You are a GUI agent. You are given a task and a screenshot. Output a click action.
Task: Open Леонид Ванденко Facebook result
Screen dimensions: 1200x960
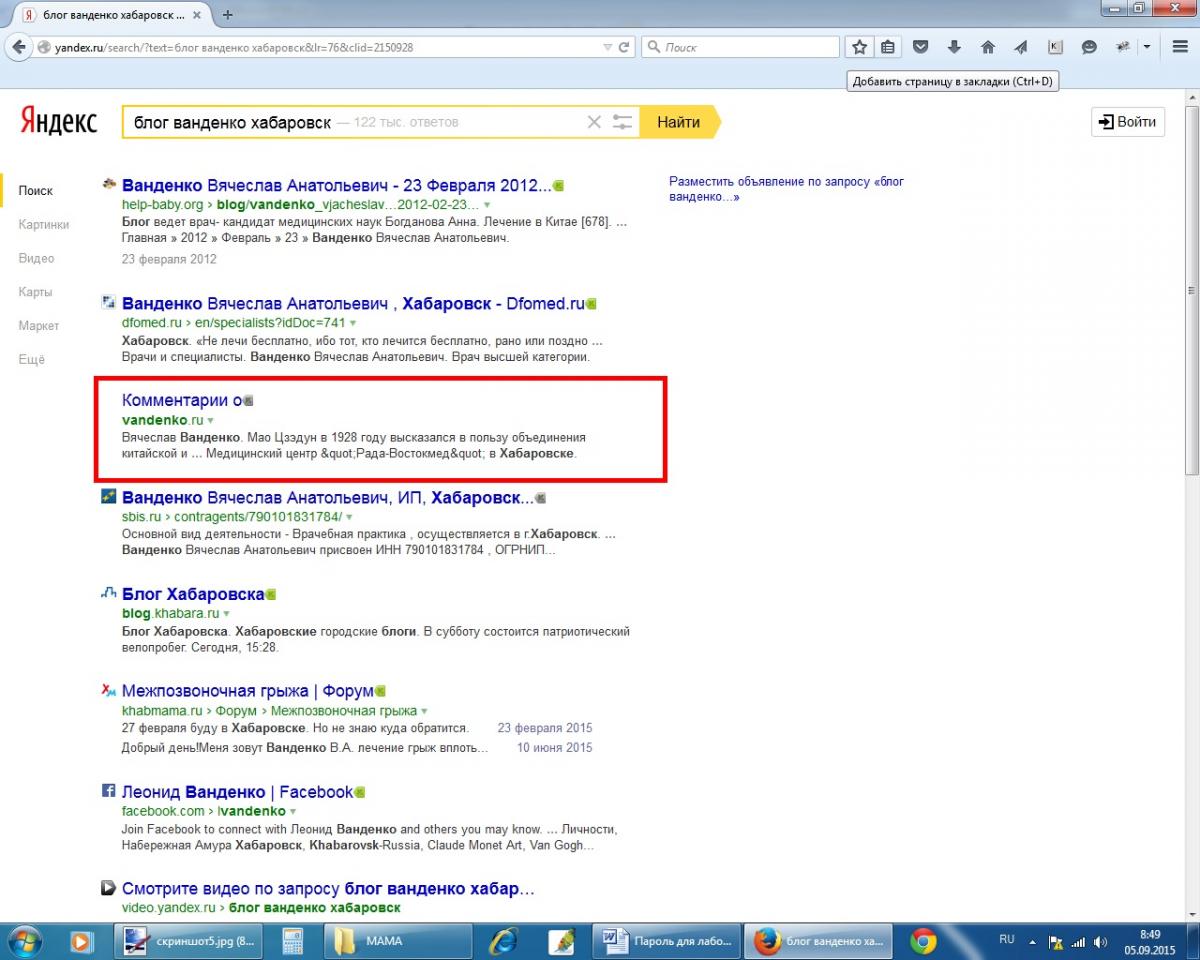[x=237, y=792]
